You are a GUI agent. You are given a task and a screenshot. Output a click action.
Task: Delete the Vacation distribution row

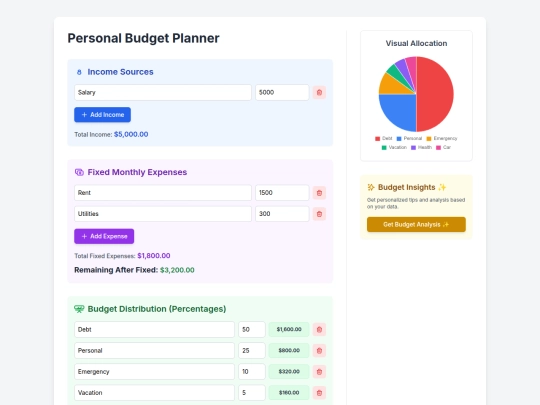[x=319, y=393]
